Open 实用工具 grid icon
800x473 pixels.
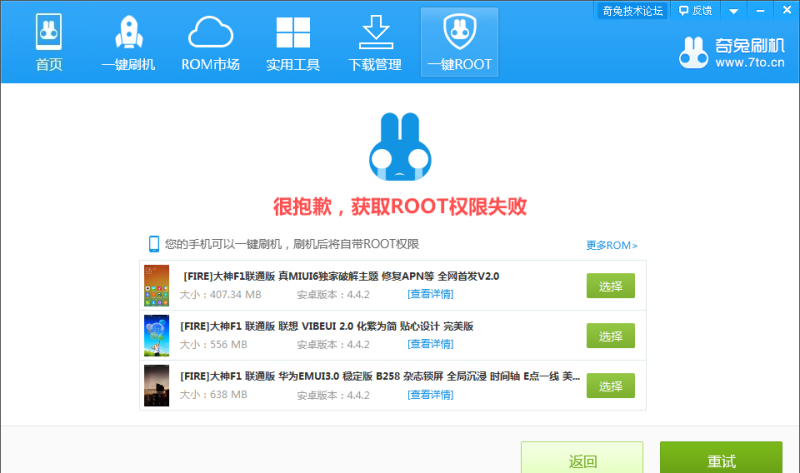pyautogui.click(x=293, y=32)
